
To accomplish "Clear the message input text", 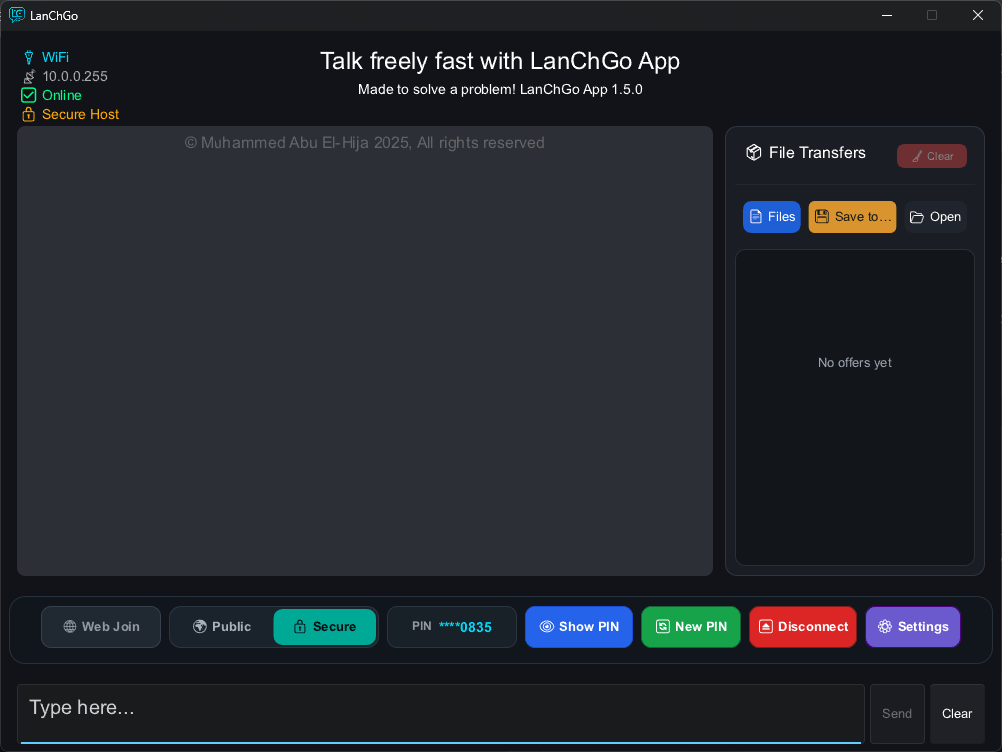I will point(956,714).
